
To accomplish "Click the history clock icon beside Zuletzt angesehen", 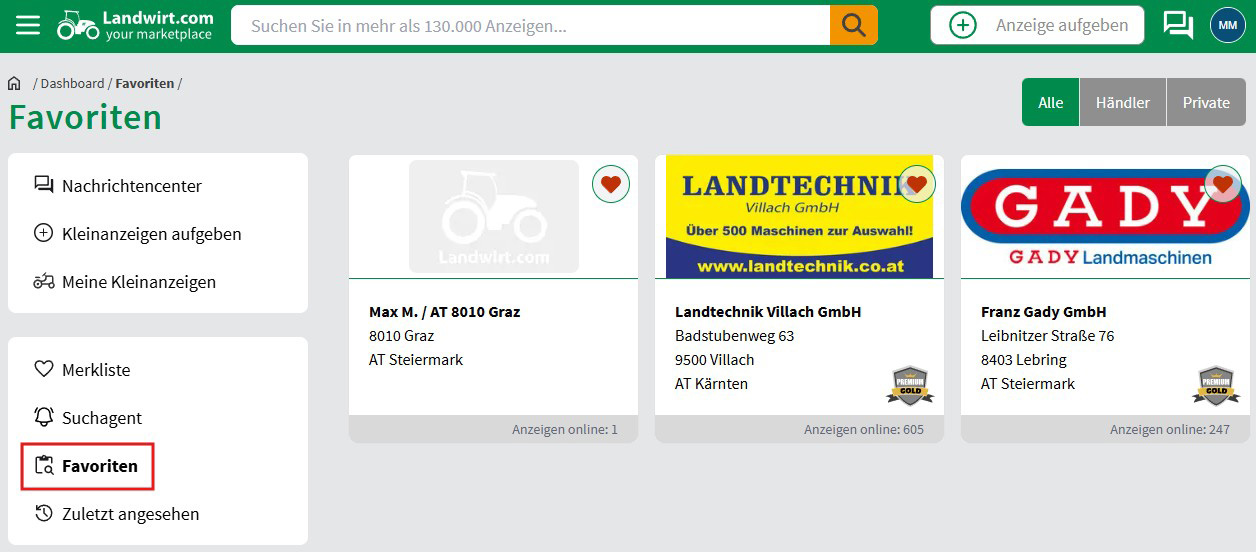I will [44, 513].
